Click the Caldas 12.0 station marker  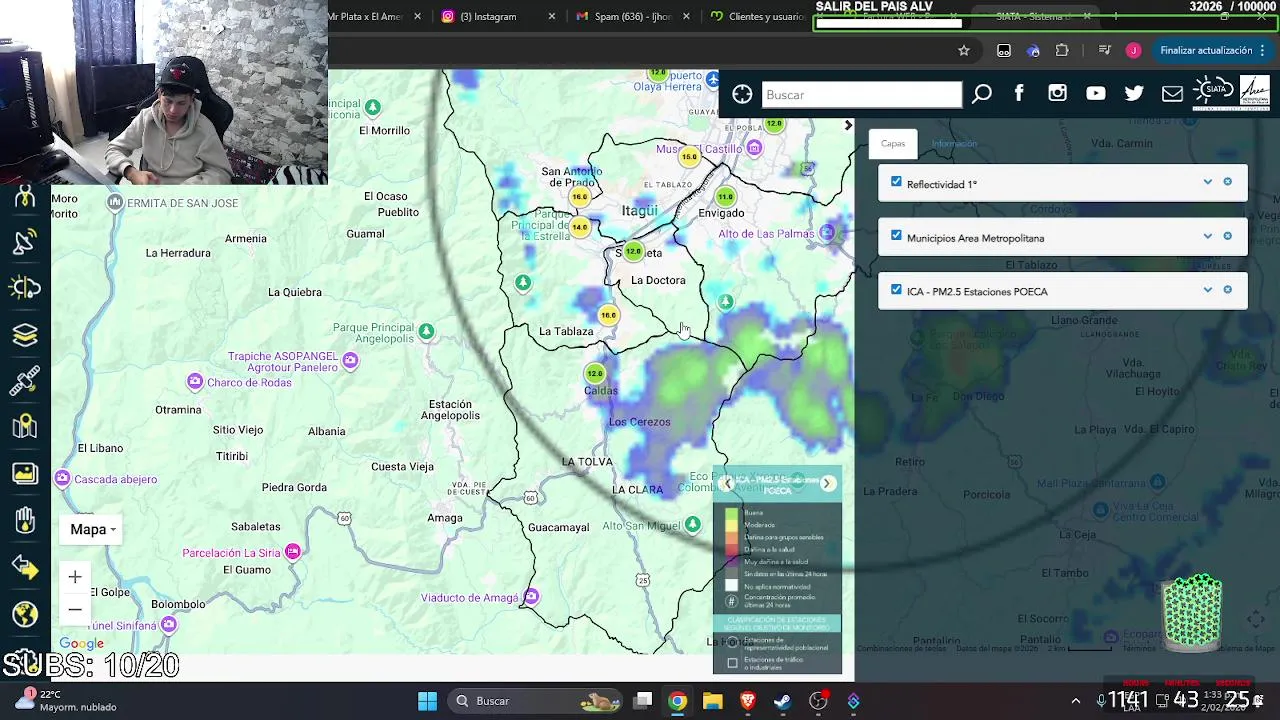click(595, 374)
